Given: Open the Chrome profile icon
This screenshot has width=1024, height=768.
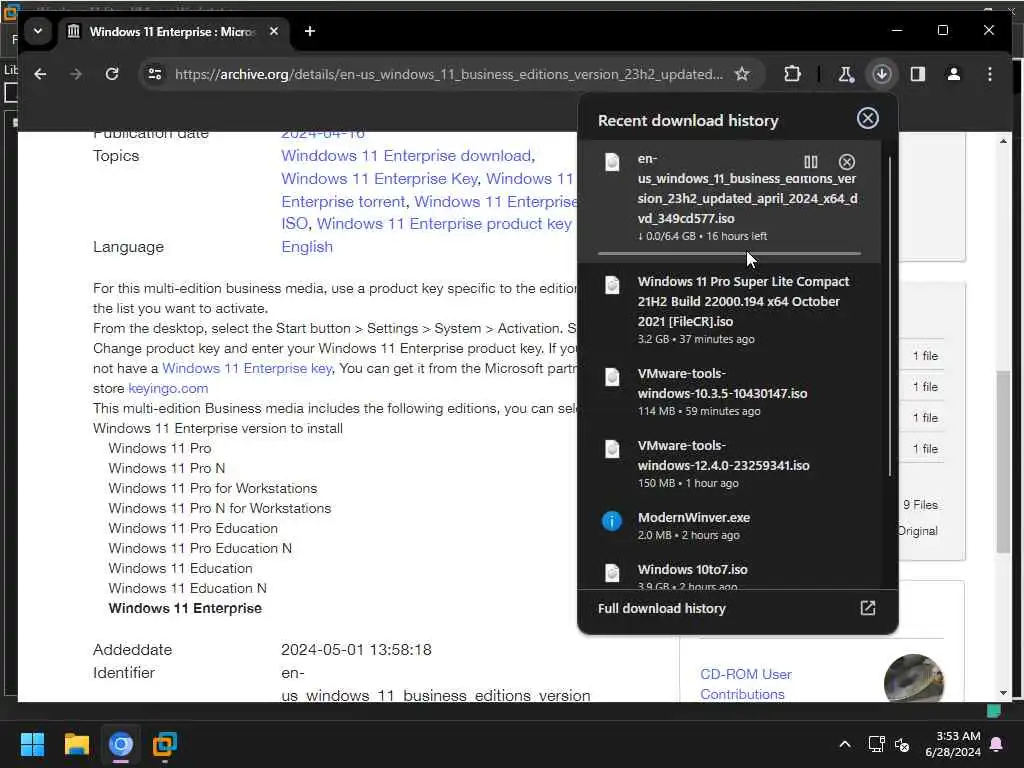Looking at the screenshot, I should [x=953, y=74].
